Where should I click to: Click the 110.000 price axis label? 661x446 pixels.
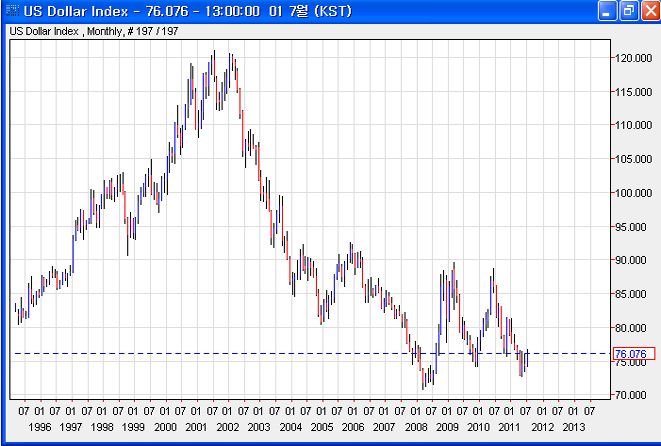click(633, 125)
